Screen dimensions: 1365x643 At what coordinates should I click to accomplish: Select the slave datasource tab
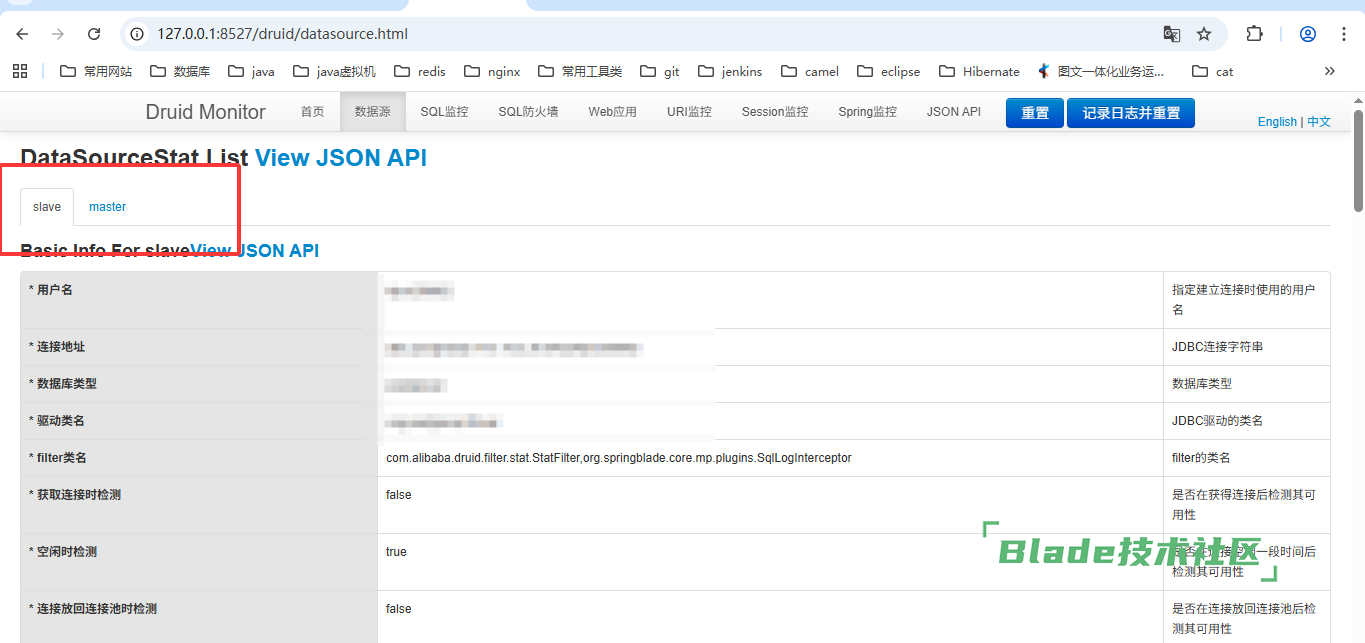[x=47, y=207]
